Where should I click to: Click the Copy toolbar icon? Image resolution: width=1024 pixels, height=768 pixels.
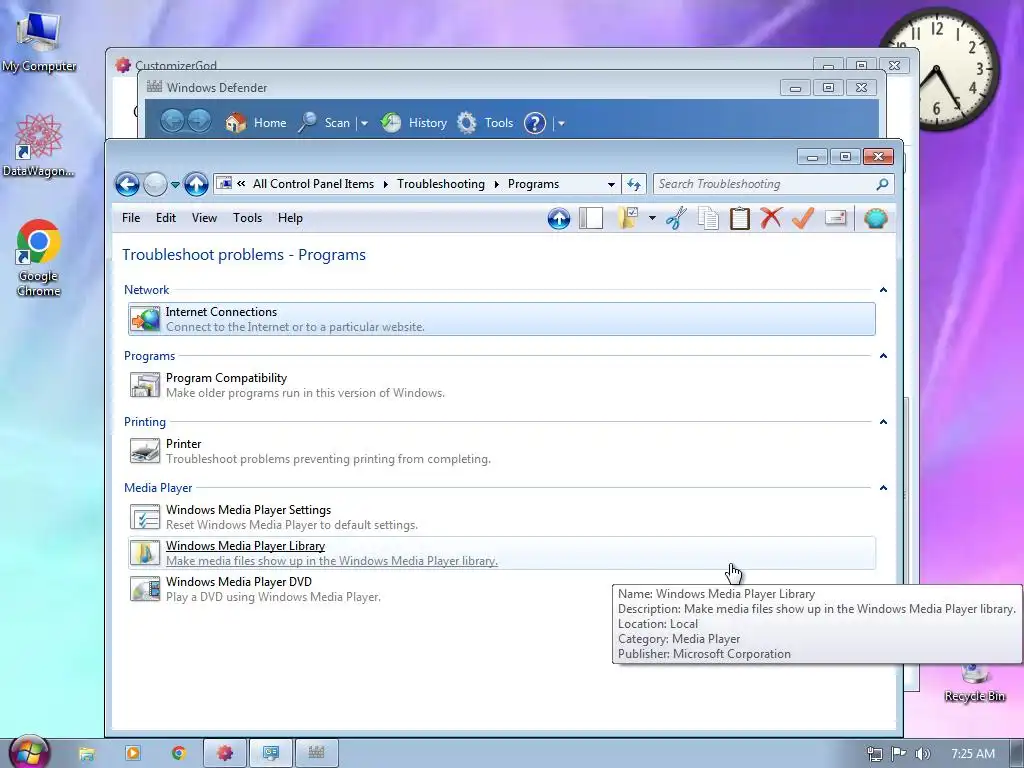708,218
